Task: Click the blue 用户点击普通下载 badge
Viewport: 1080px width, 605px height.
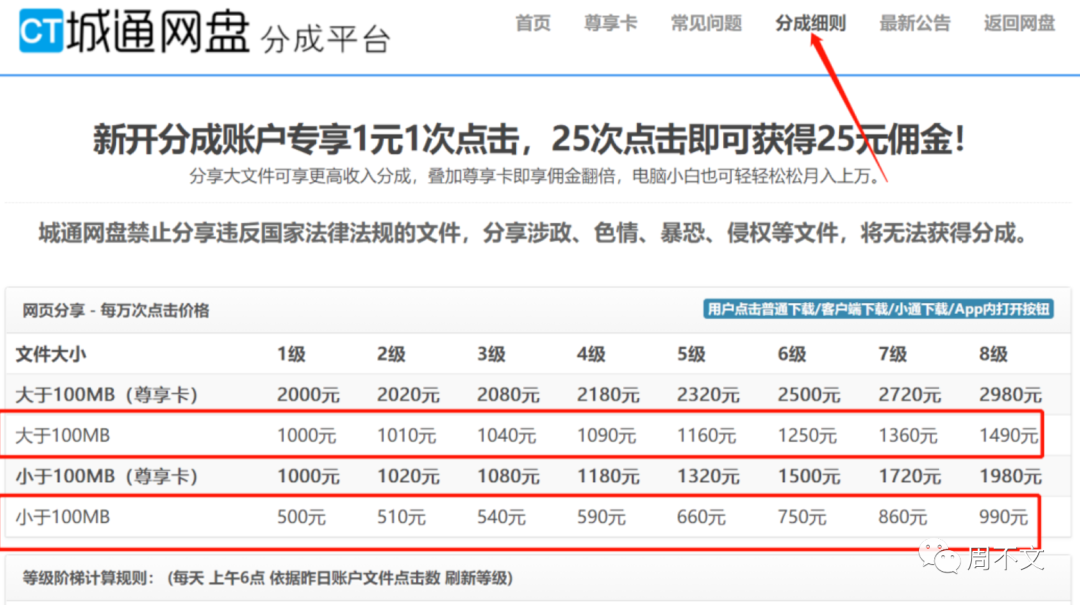Action: tap(878, 309)
